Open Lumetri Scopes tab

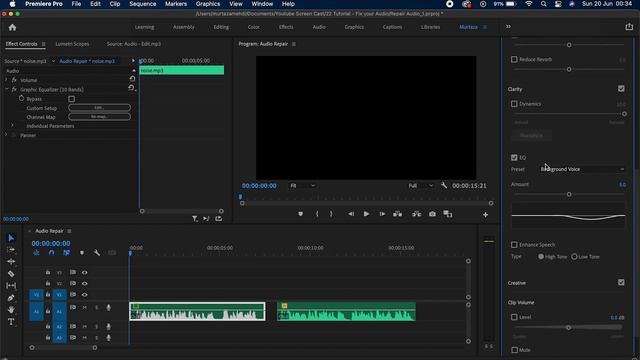pyautogui.click(x=72, y=44)
